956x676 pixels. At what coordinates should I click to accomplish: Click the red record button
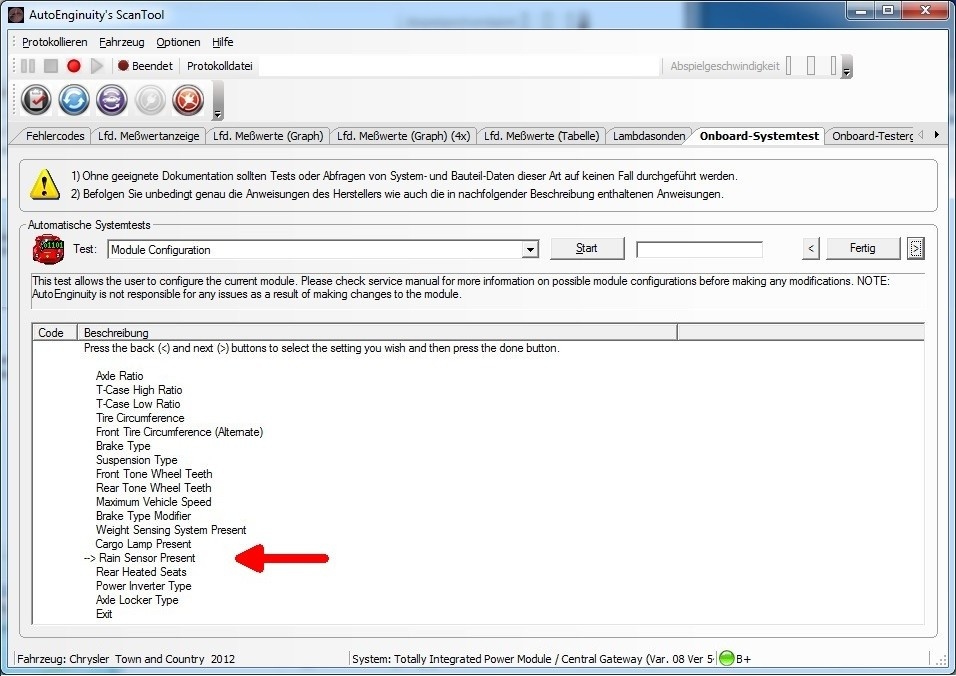(x=74, y=66)
